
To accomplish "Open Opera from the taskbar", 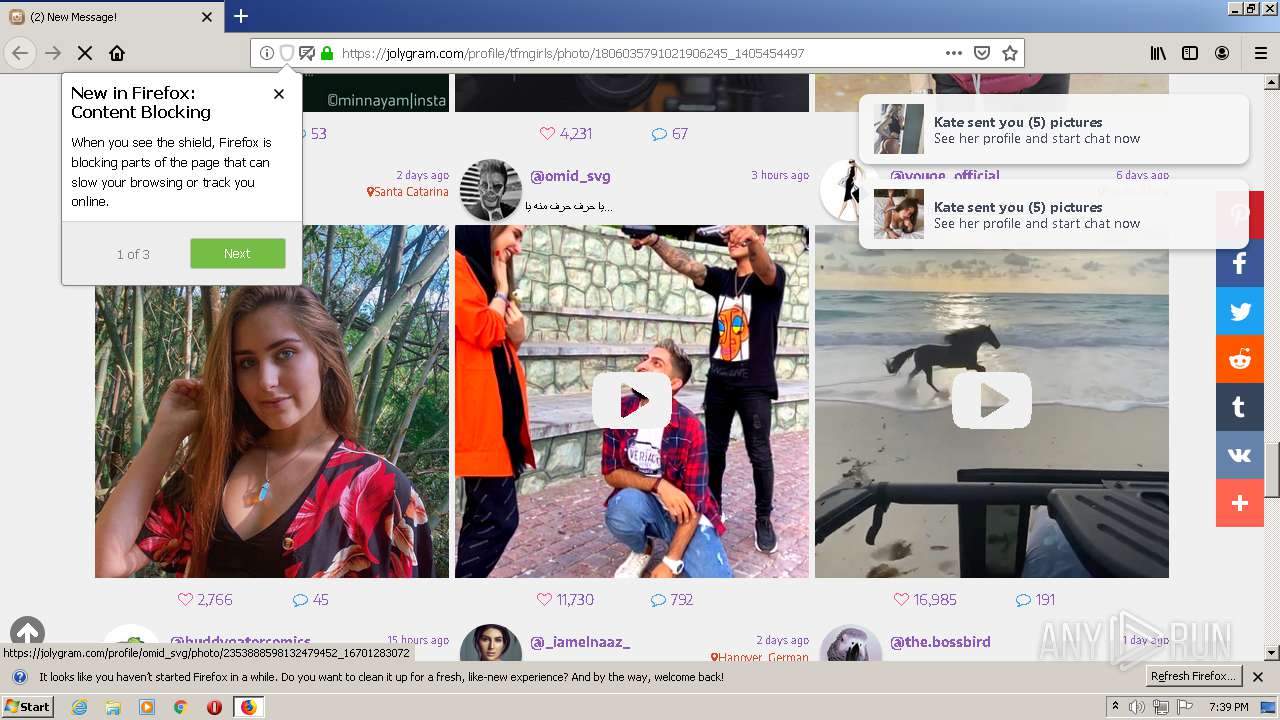I will tap(214, 707).
